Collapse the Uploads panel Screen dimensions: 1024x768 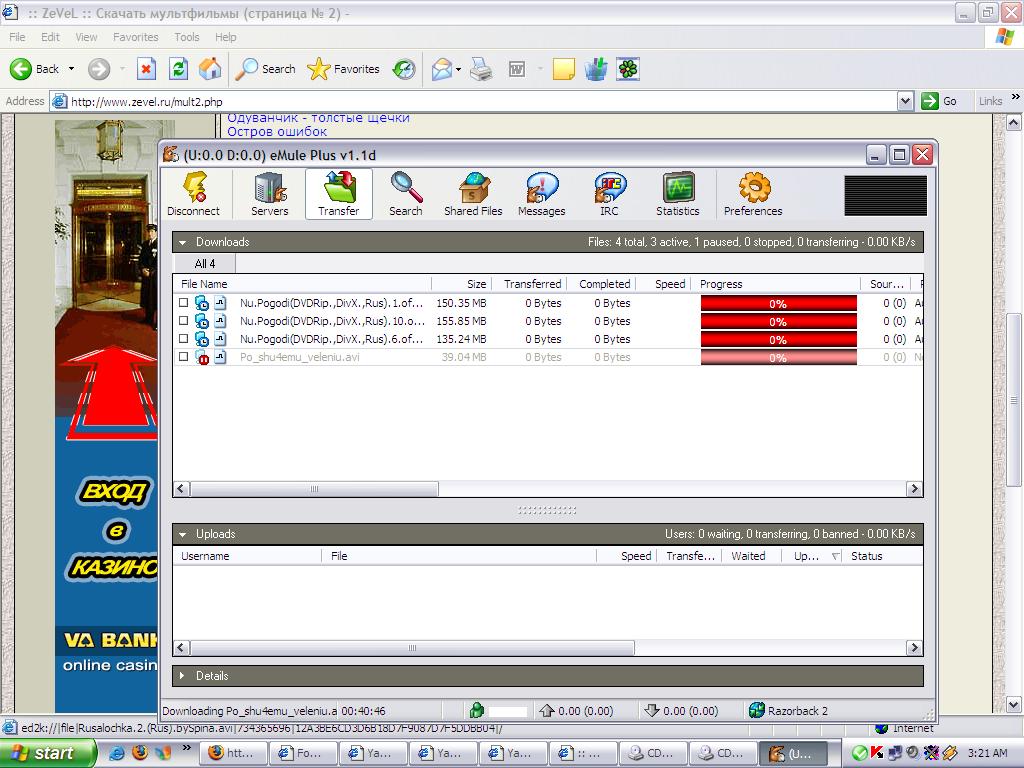[x=183, y=534]
